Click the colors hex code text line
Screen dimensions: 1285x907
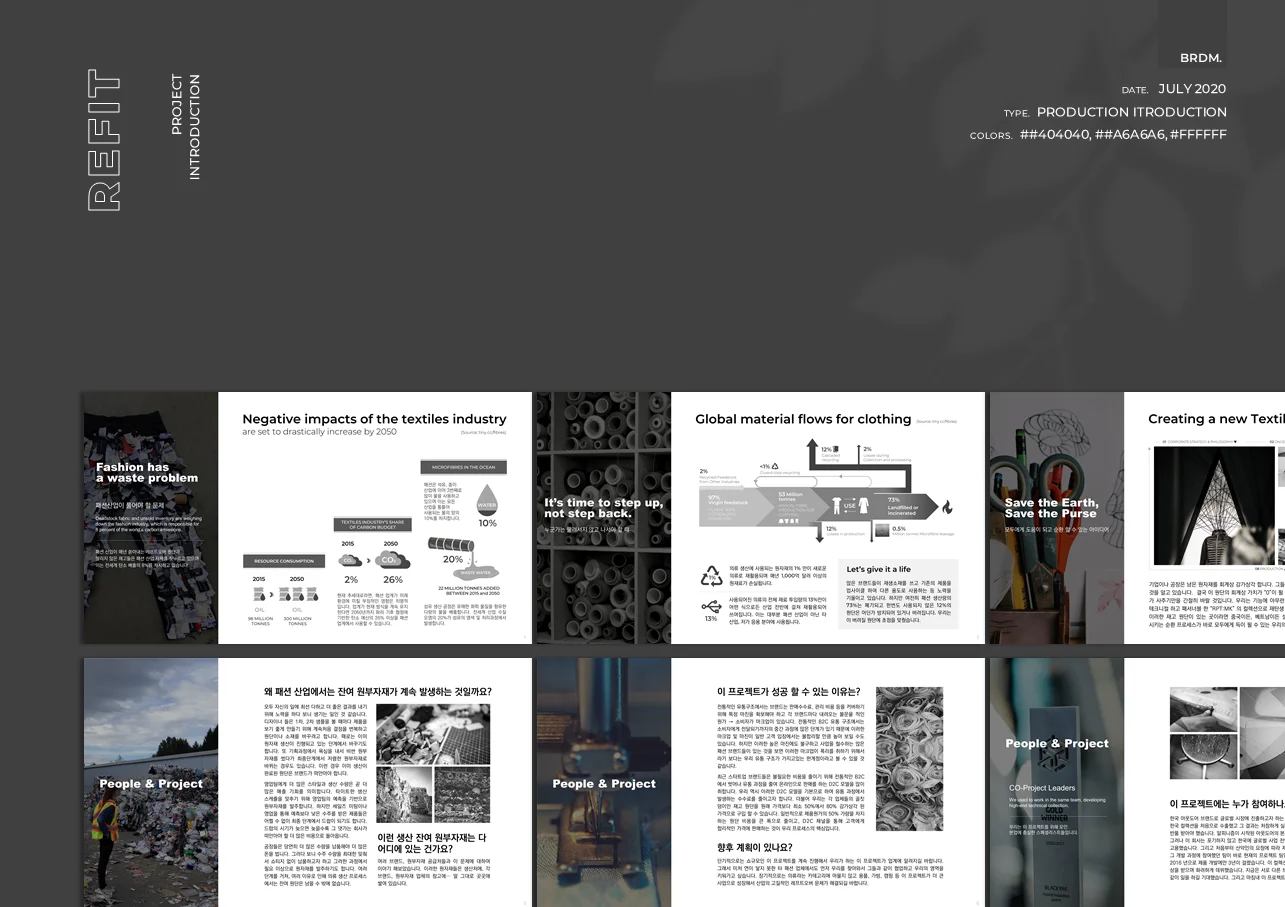pyautogui.click(x=1098, y=135)
